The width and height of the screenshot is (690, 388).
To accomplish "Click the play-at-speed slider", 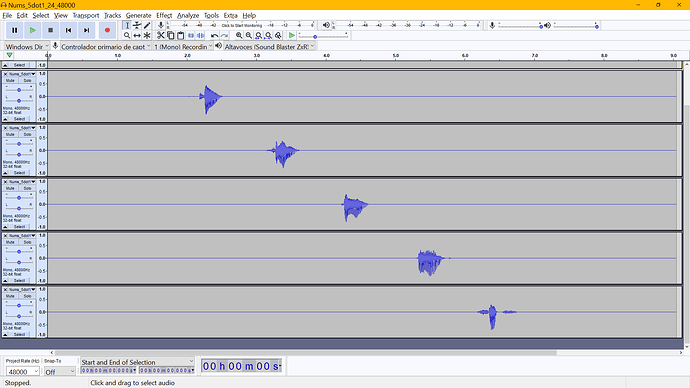I will pos(323,36).
